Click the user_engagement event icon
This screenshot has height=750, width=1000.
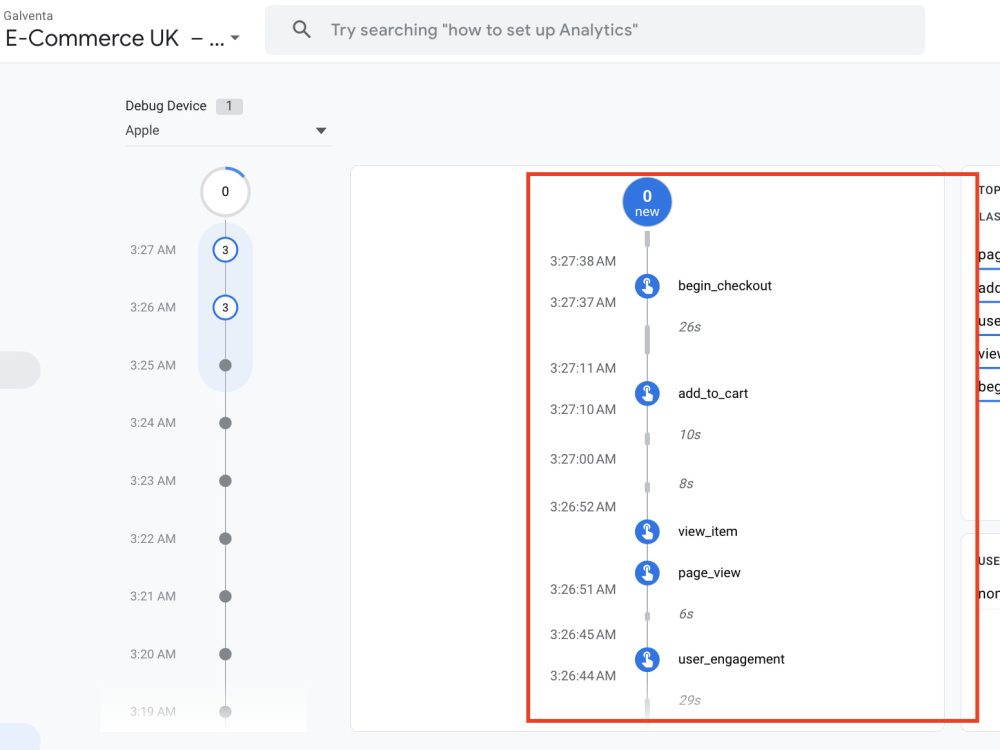647,659
